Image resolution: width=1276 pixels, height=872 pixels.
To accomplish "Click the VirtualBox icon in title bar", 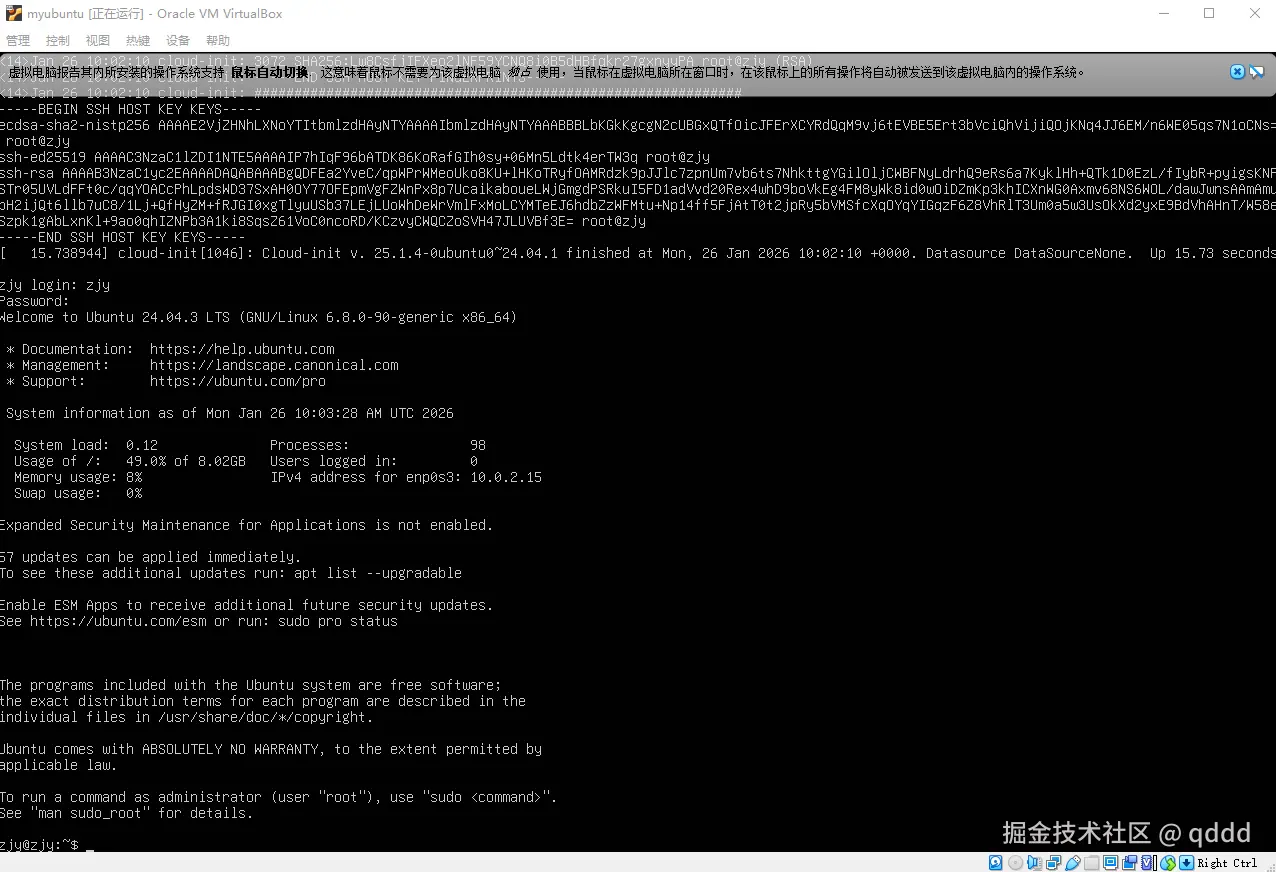I will click(x=14, y=13).
